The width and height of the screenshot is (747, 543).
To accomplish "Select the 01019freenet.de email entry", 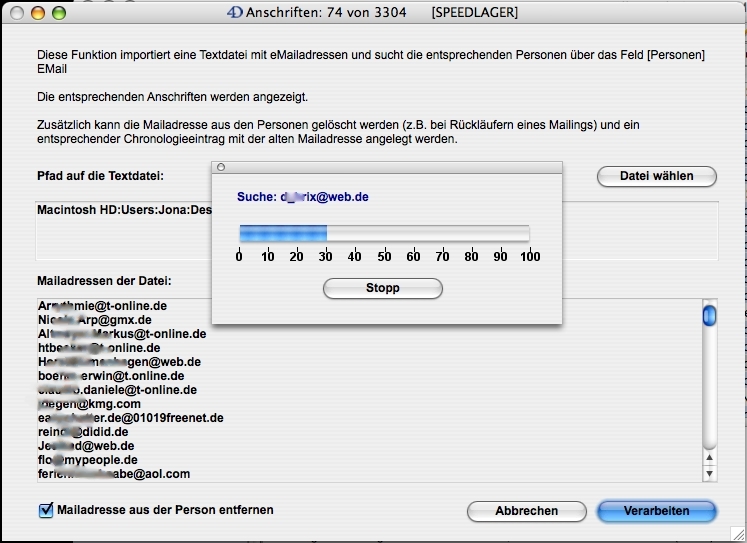I will [x=130, y=418].
